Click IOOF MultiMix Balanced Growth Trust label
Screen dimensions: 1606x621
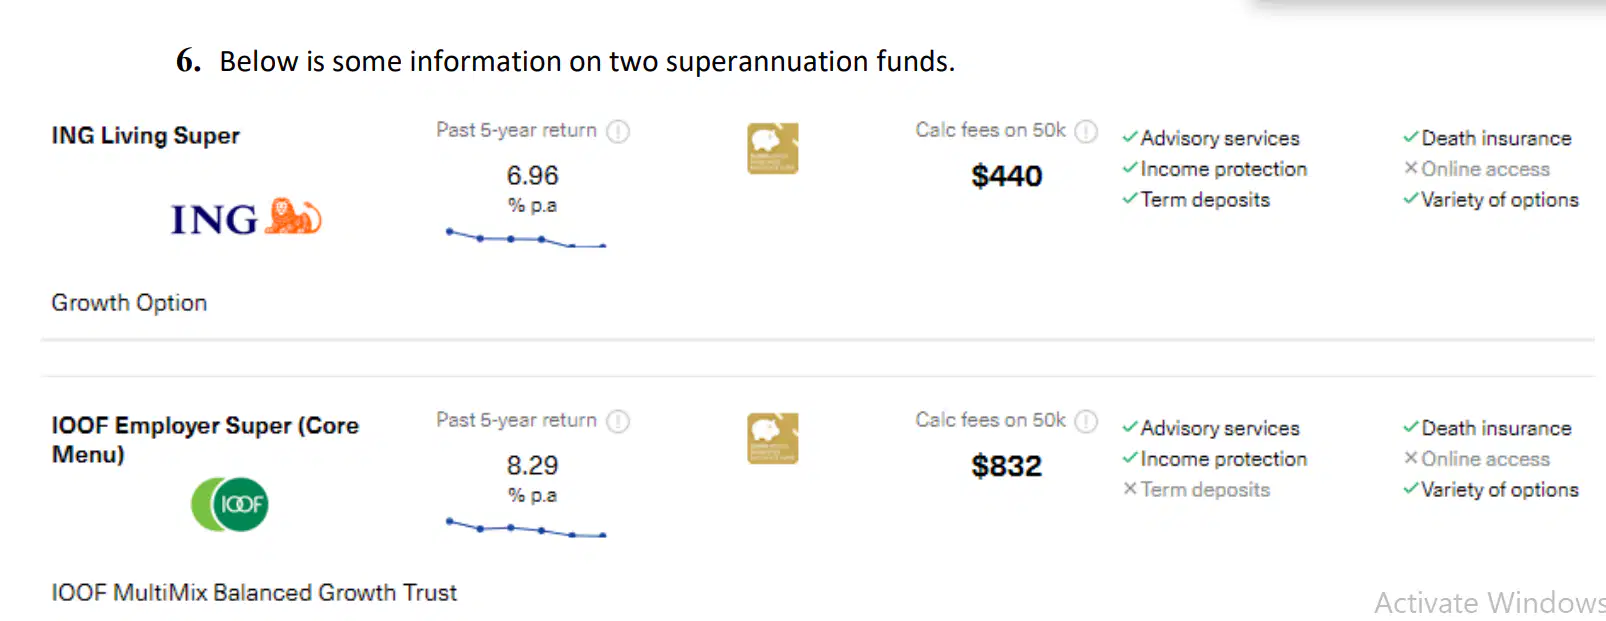point(254,593)
